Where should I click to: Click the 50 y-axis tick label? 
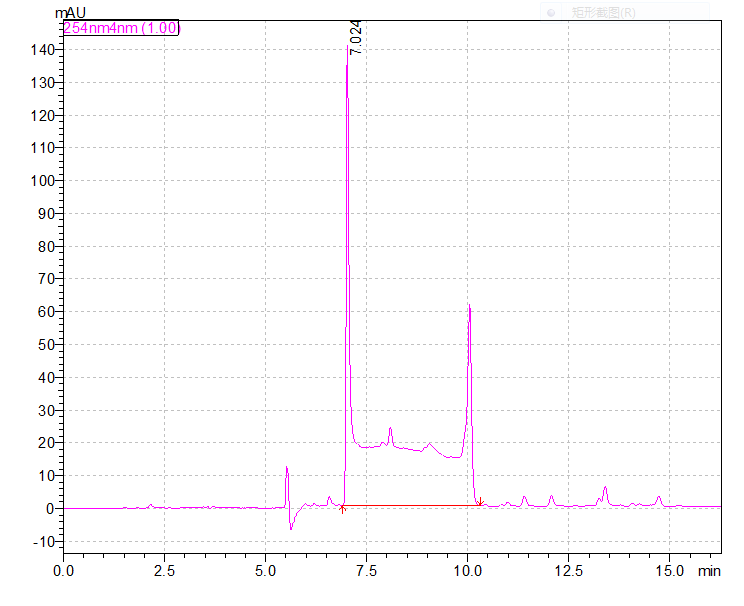(46, 345)
